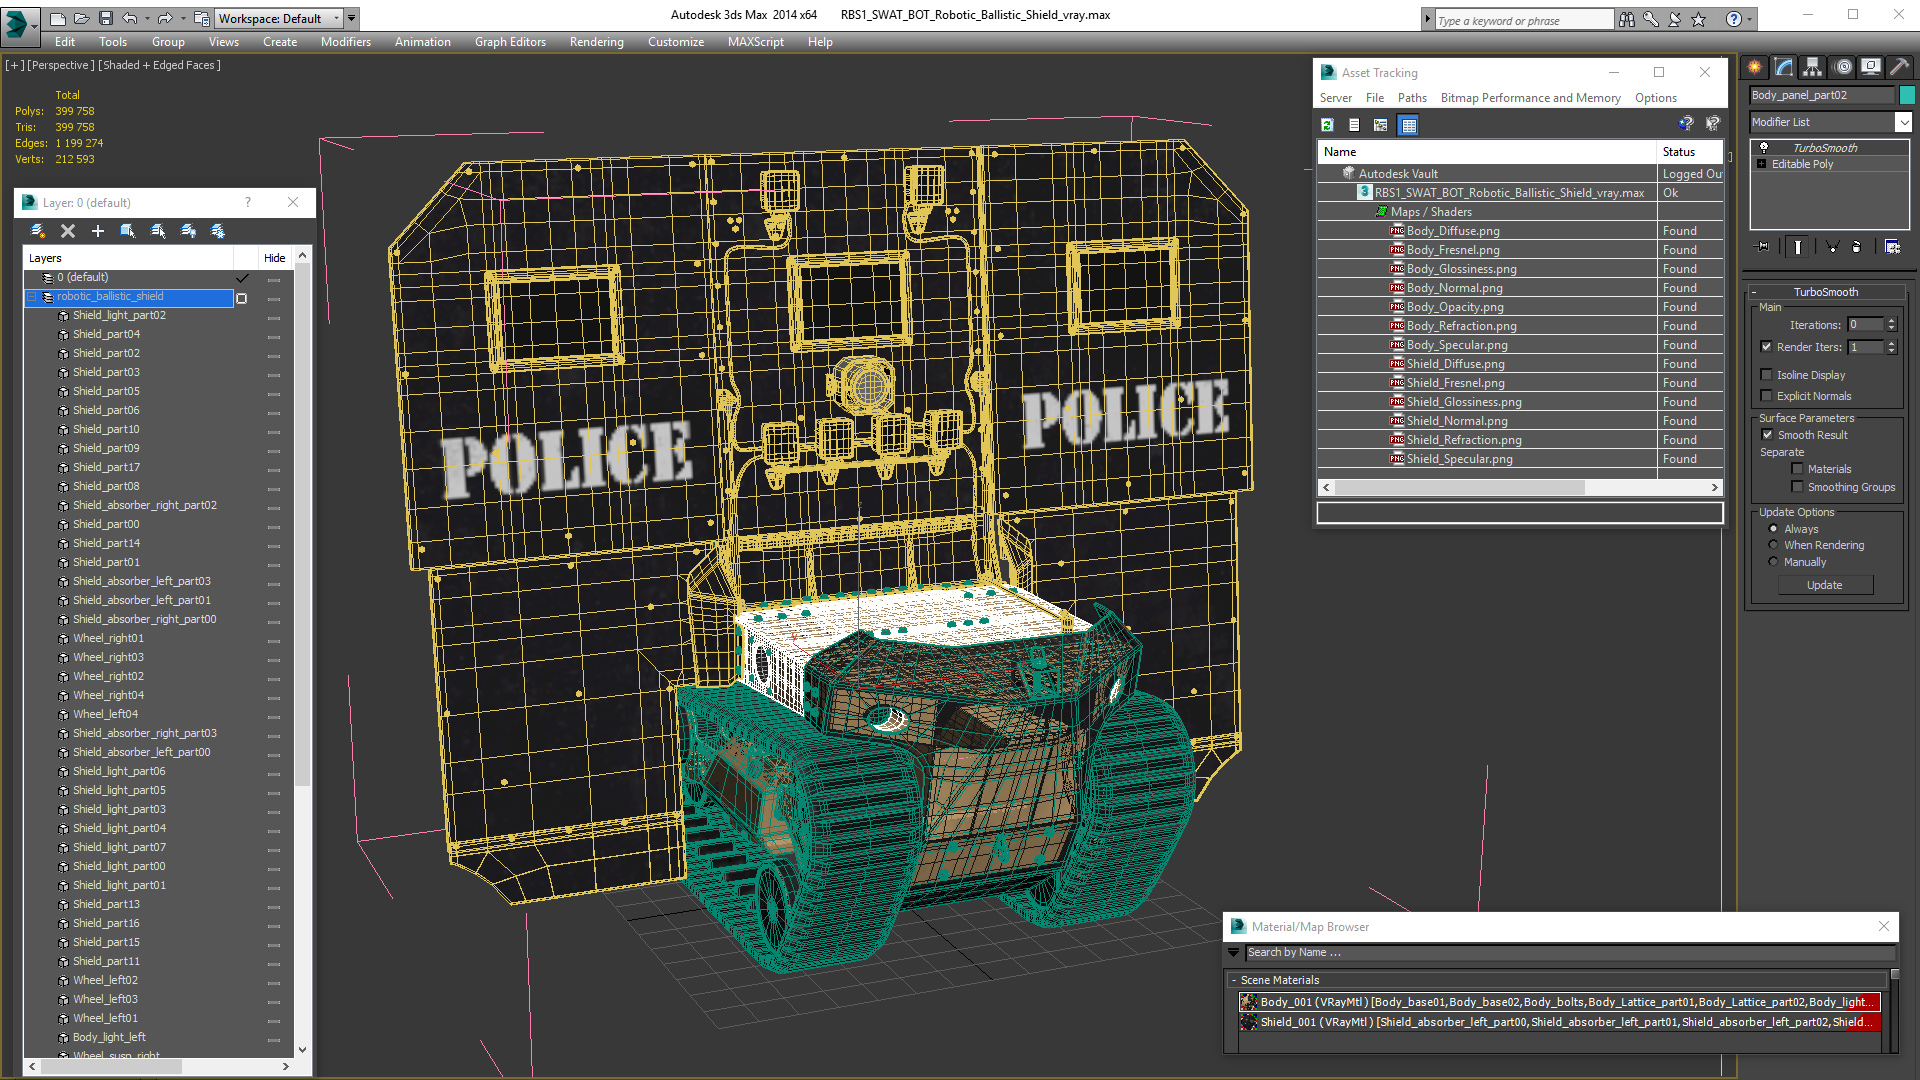Click Delete Layer X icon in Layer dialog
1920x1080 pixels.
tap(68, 231)
